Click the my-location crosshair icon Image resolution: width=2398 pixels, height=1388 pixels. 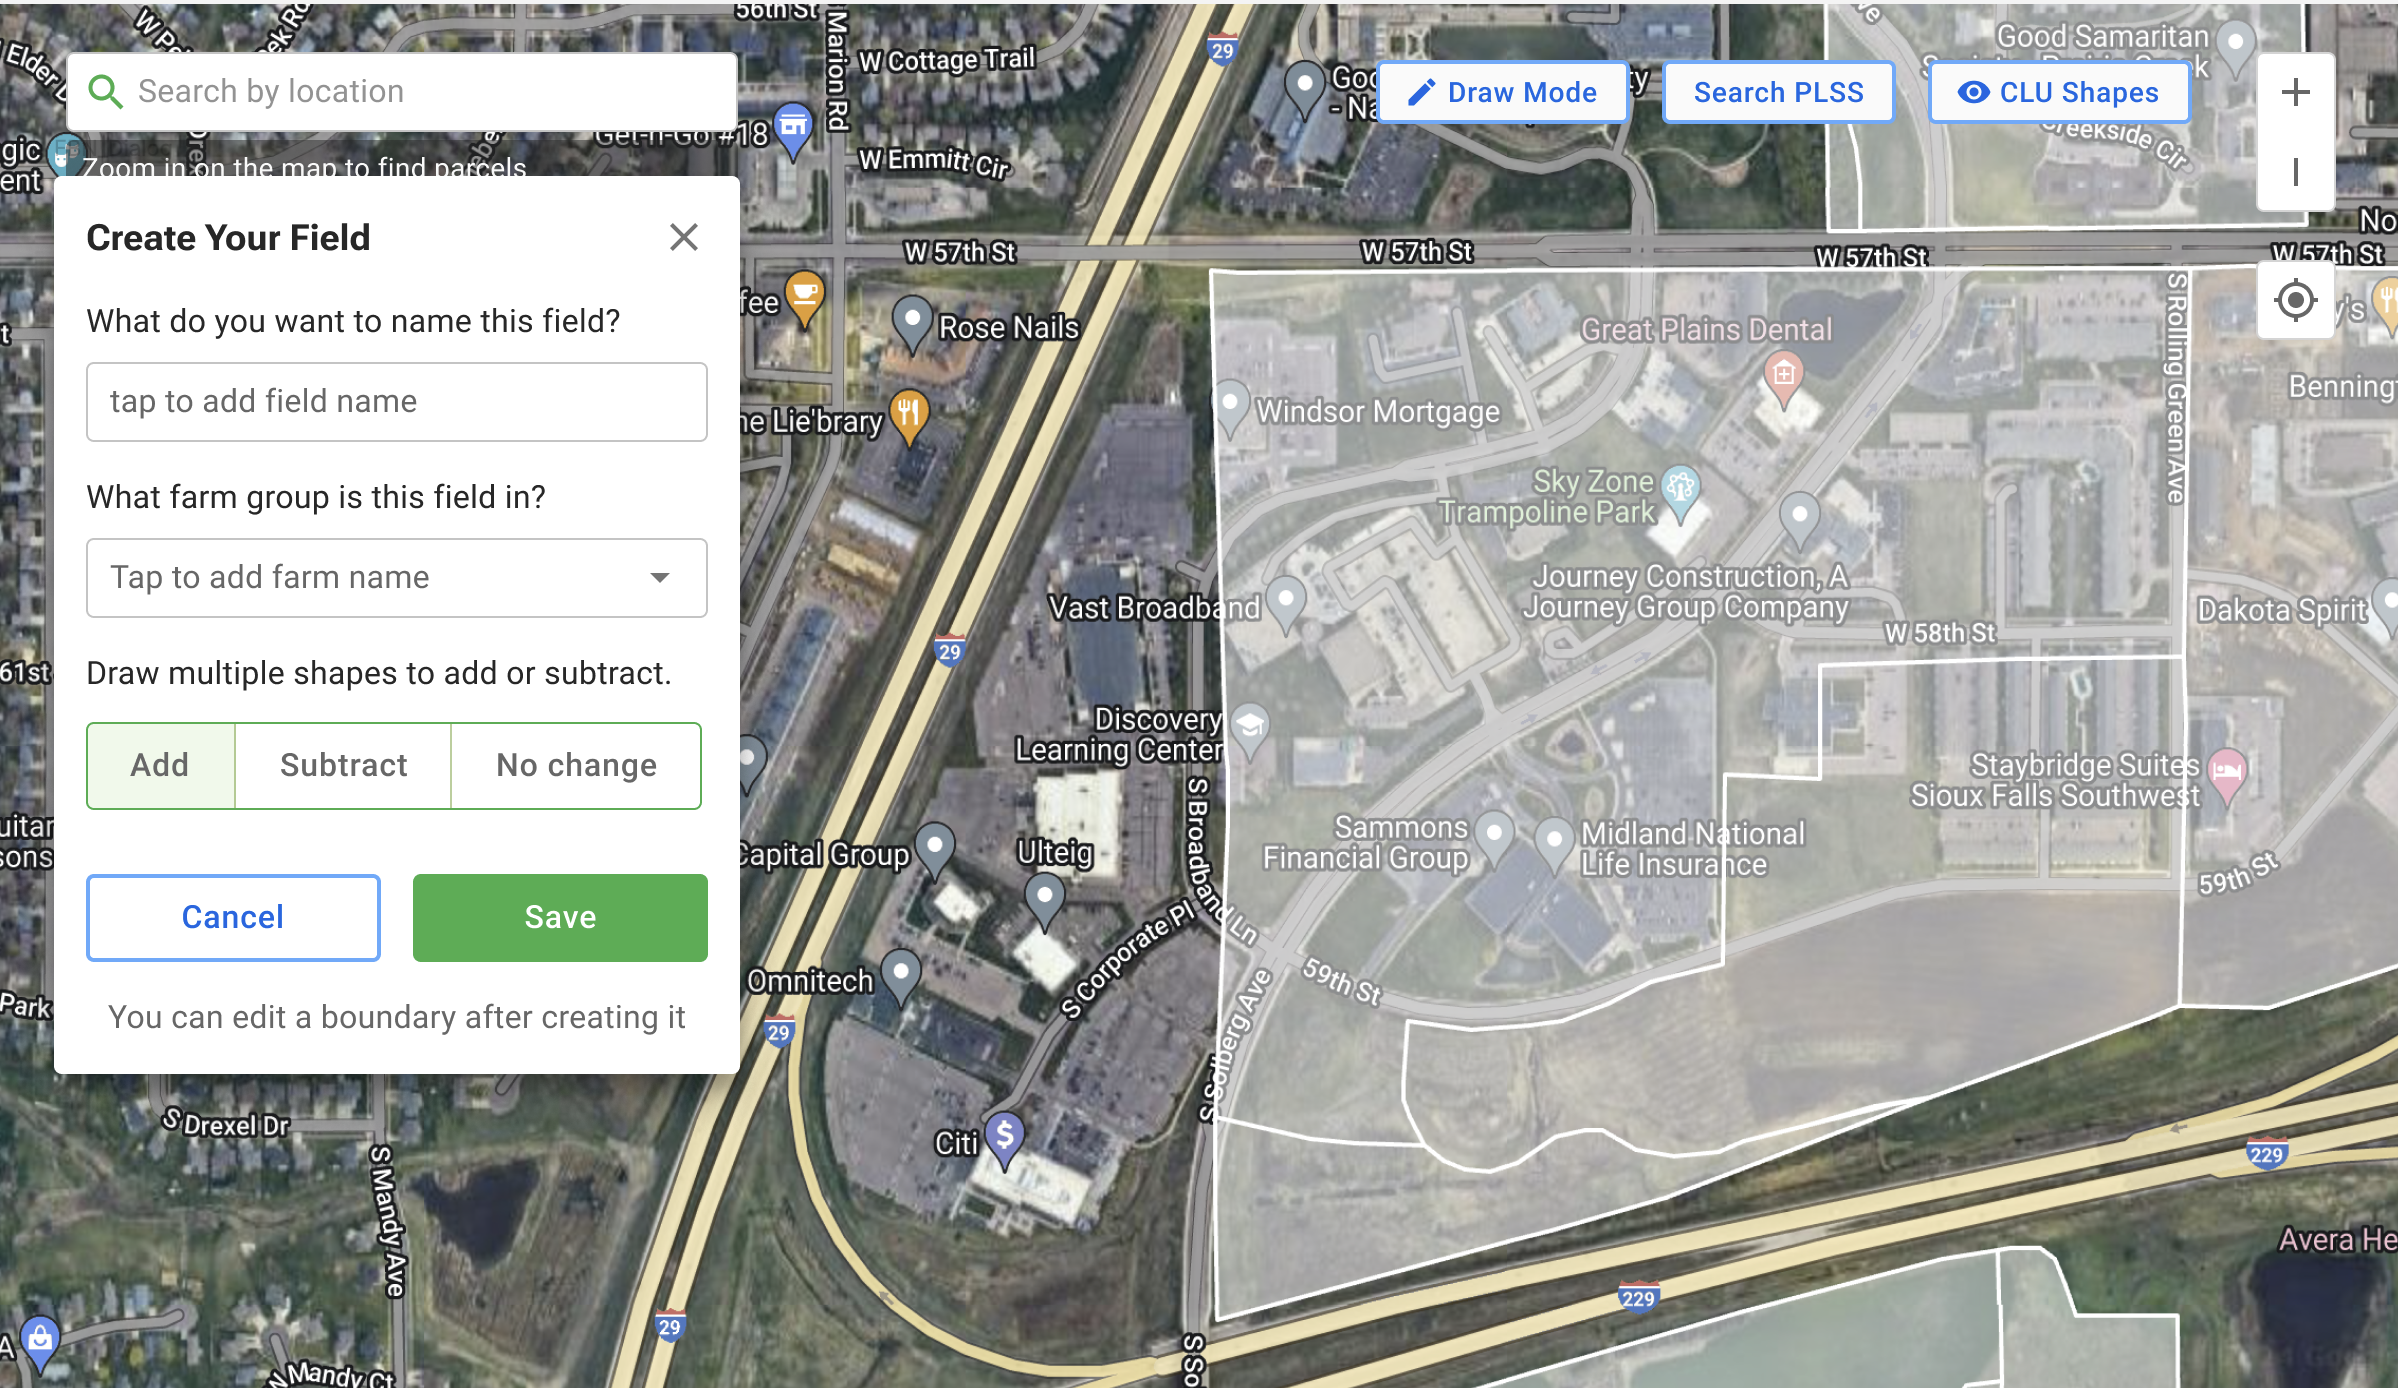2295,300
